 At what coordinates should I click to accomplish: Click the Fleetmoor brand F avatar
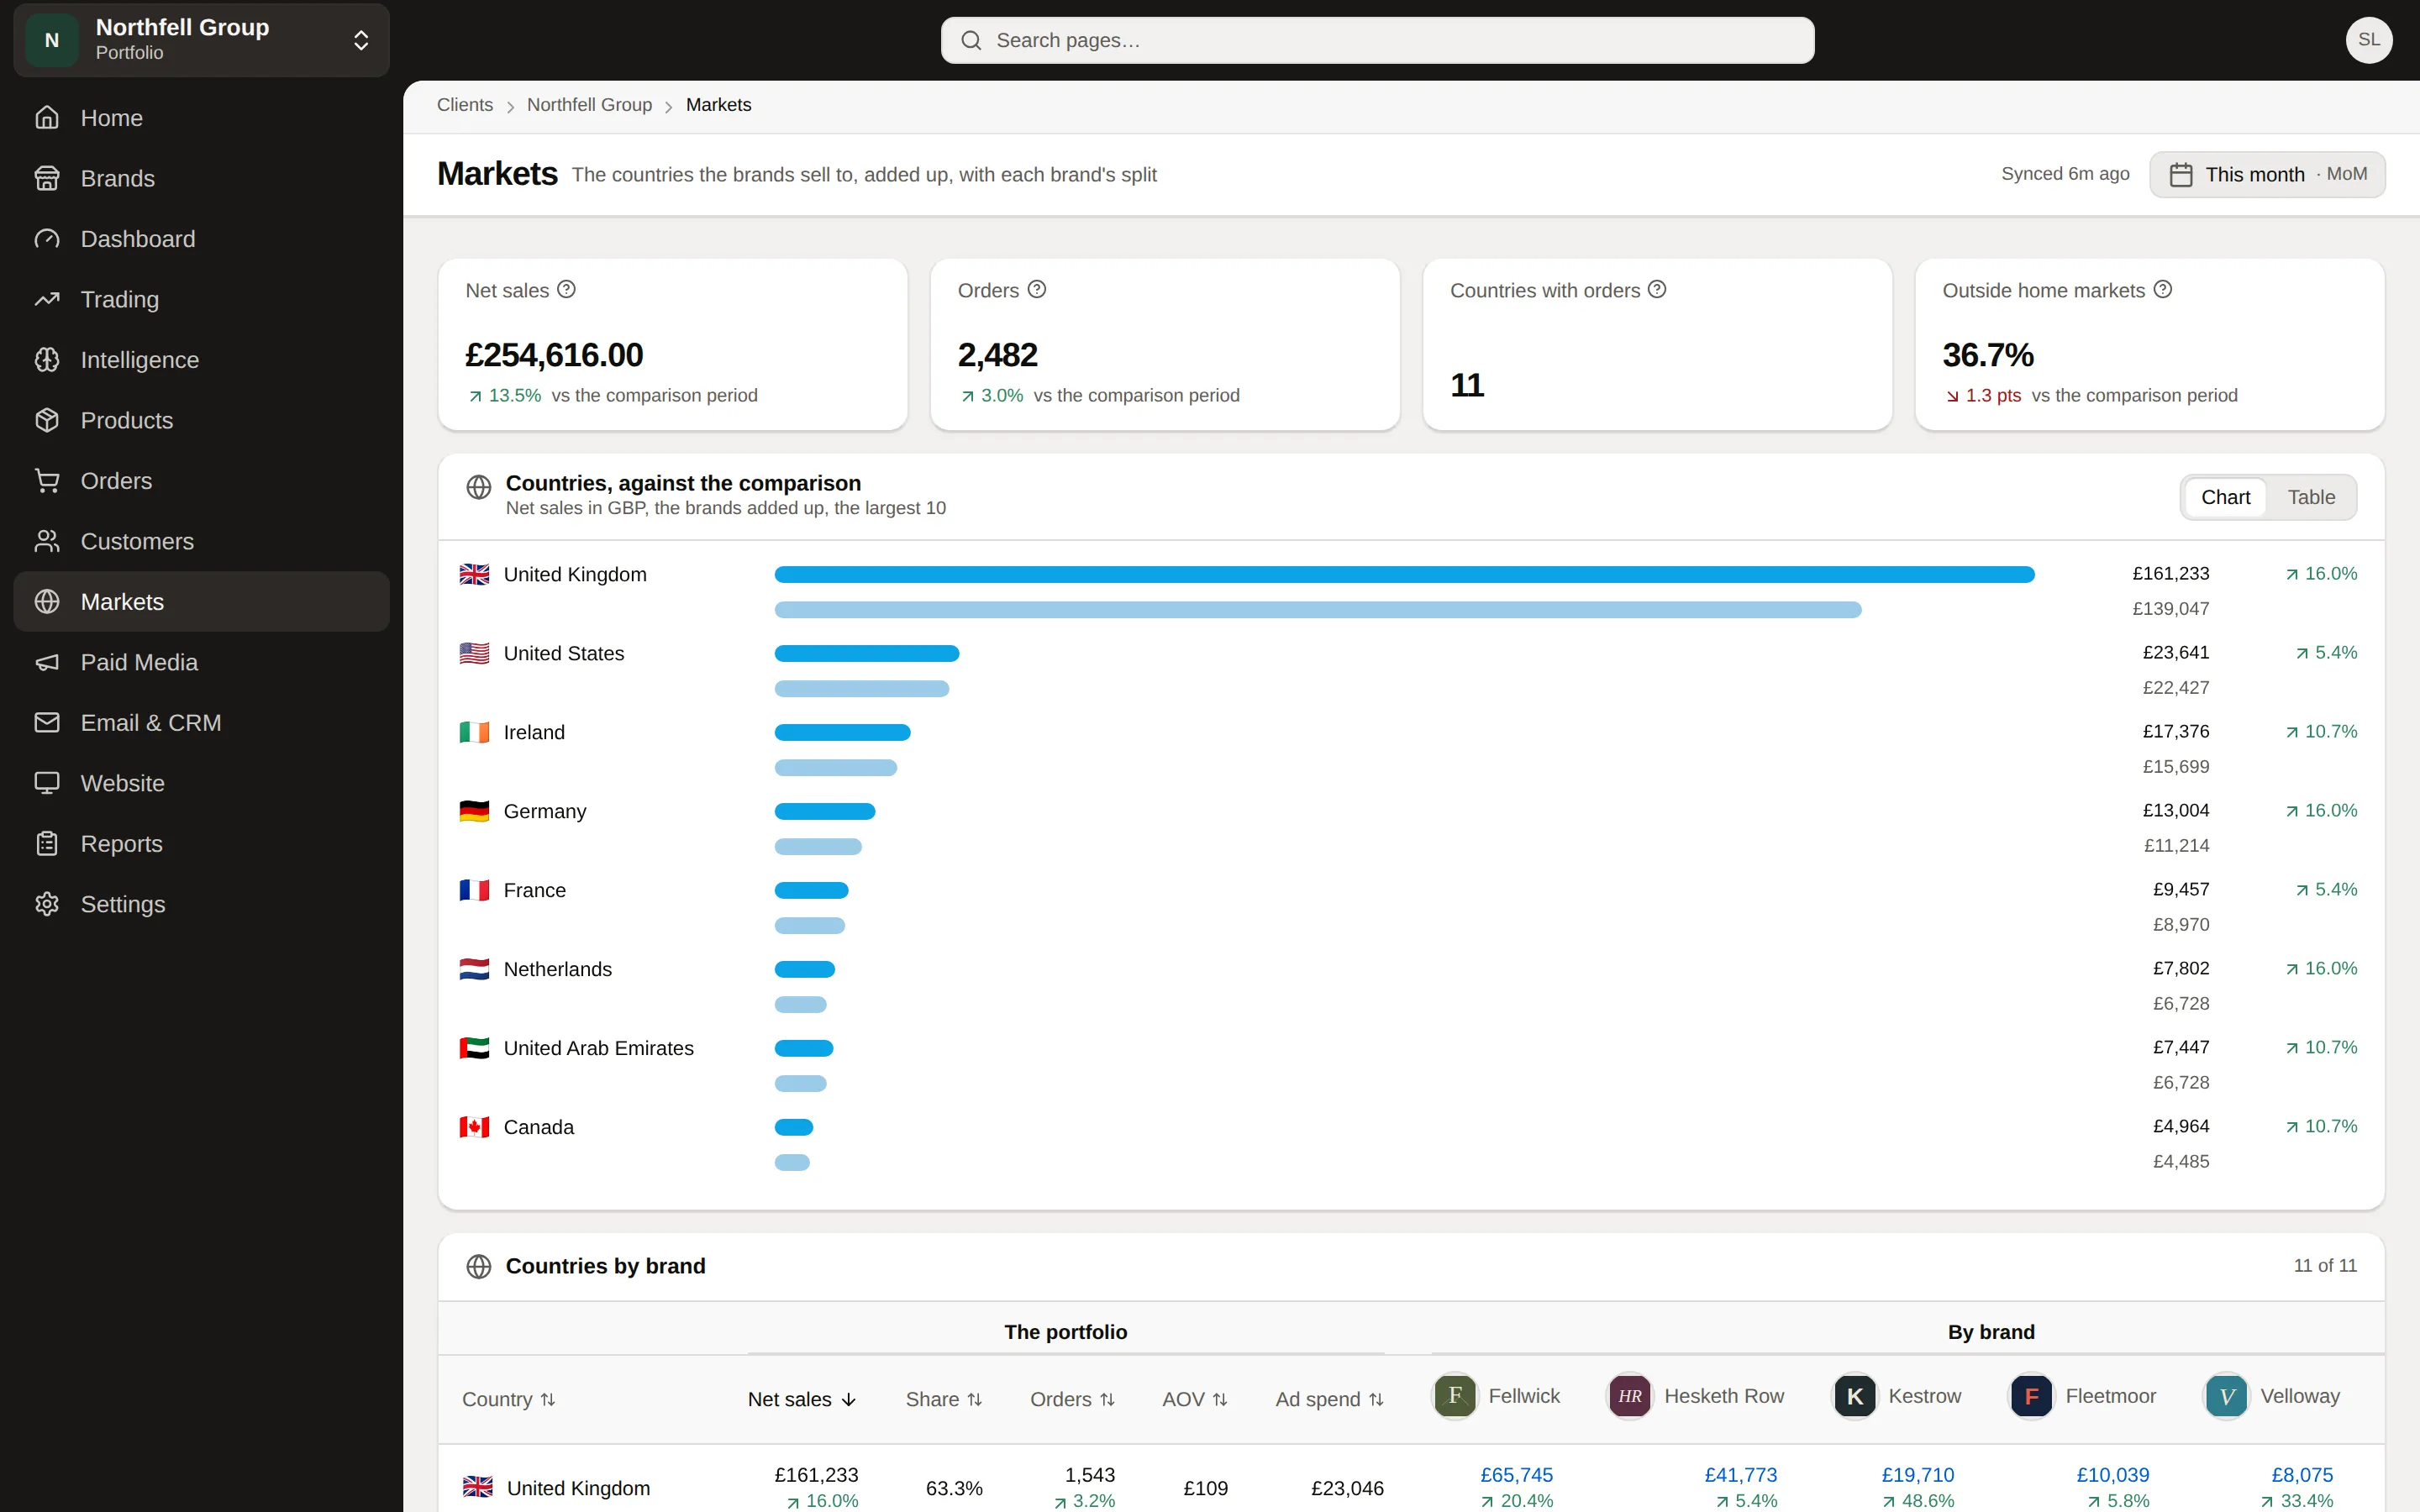tap(2032, 1396)
